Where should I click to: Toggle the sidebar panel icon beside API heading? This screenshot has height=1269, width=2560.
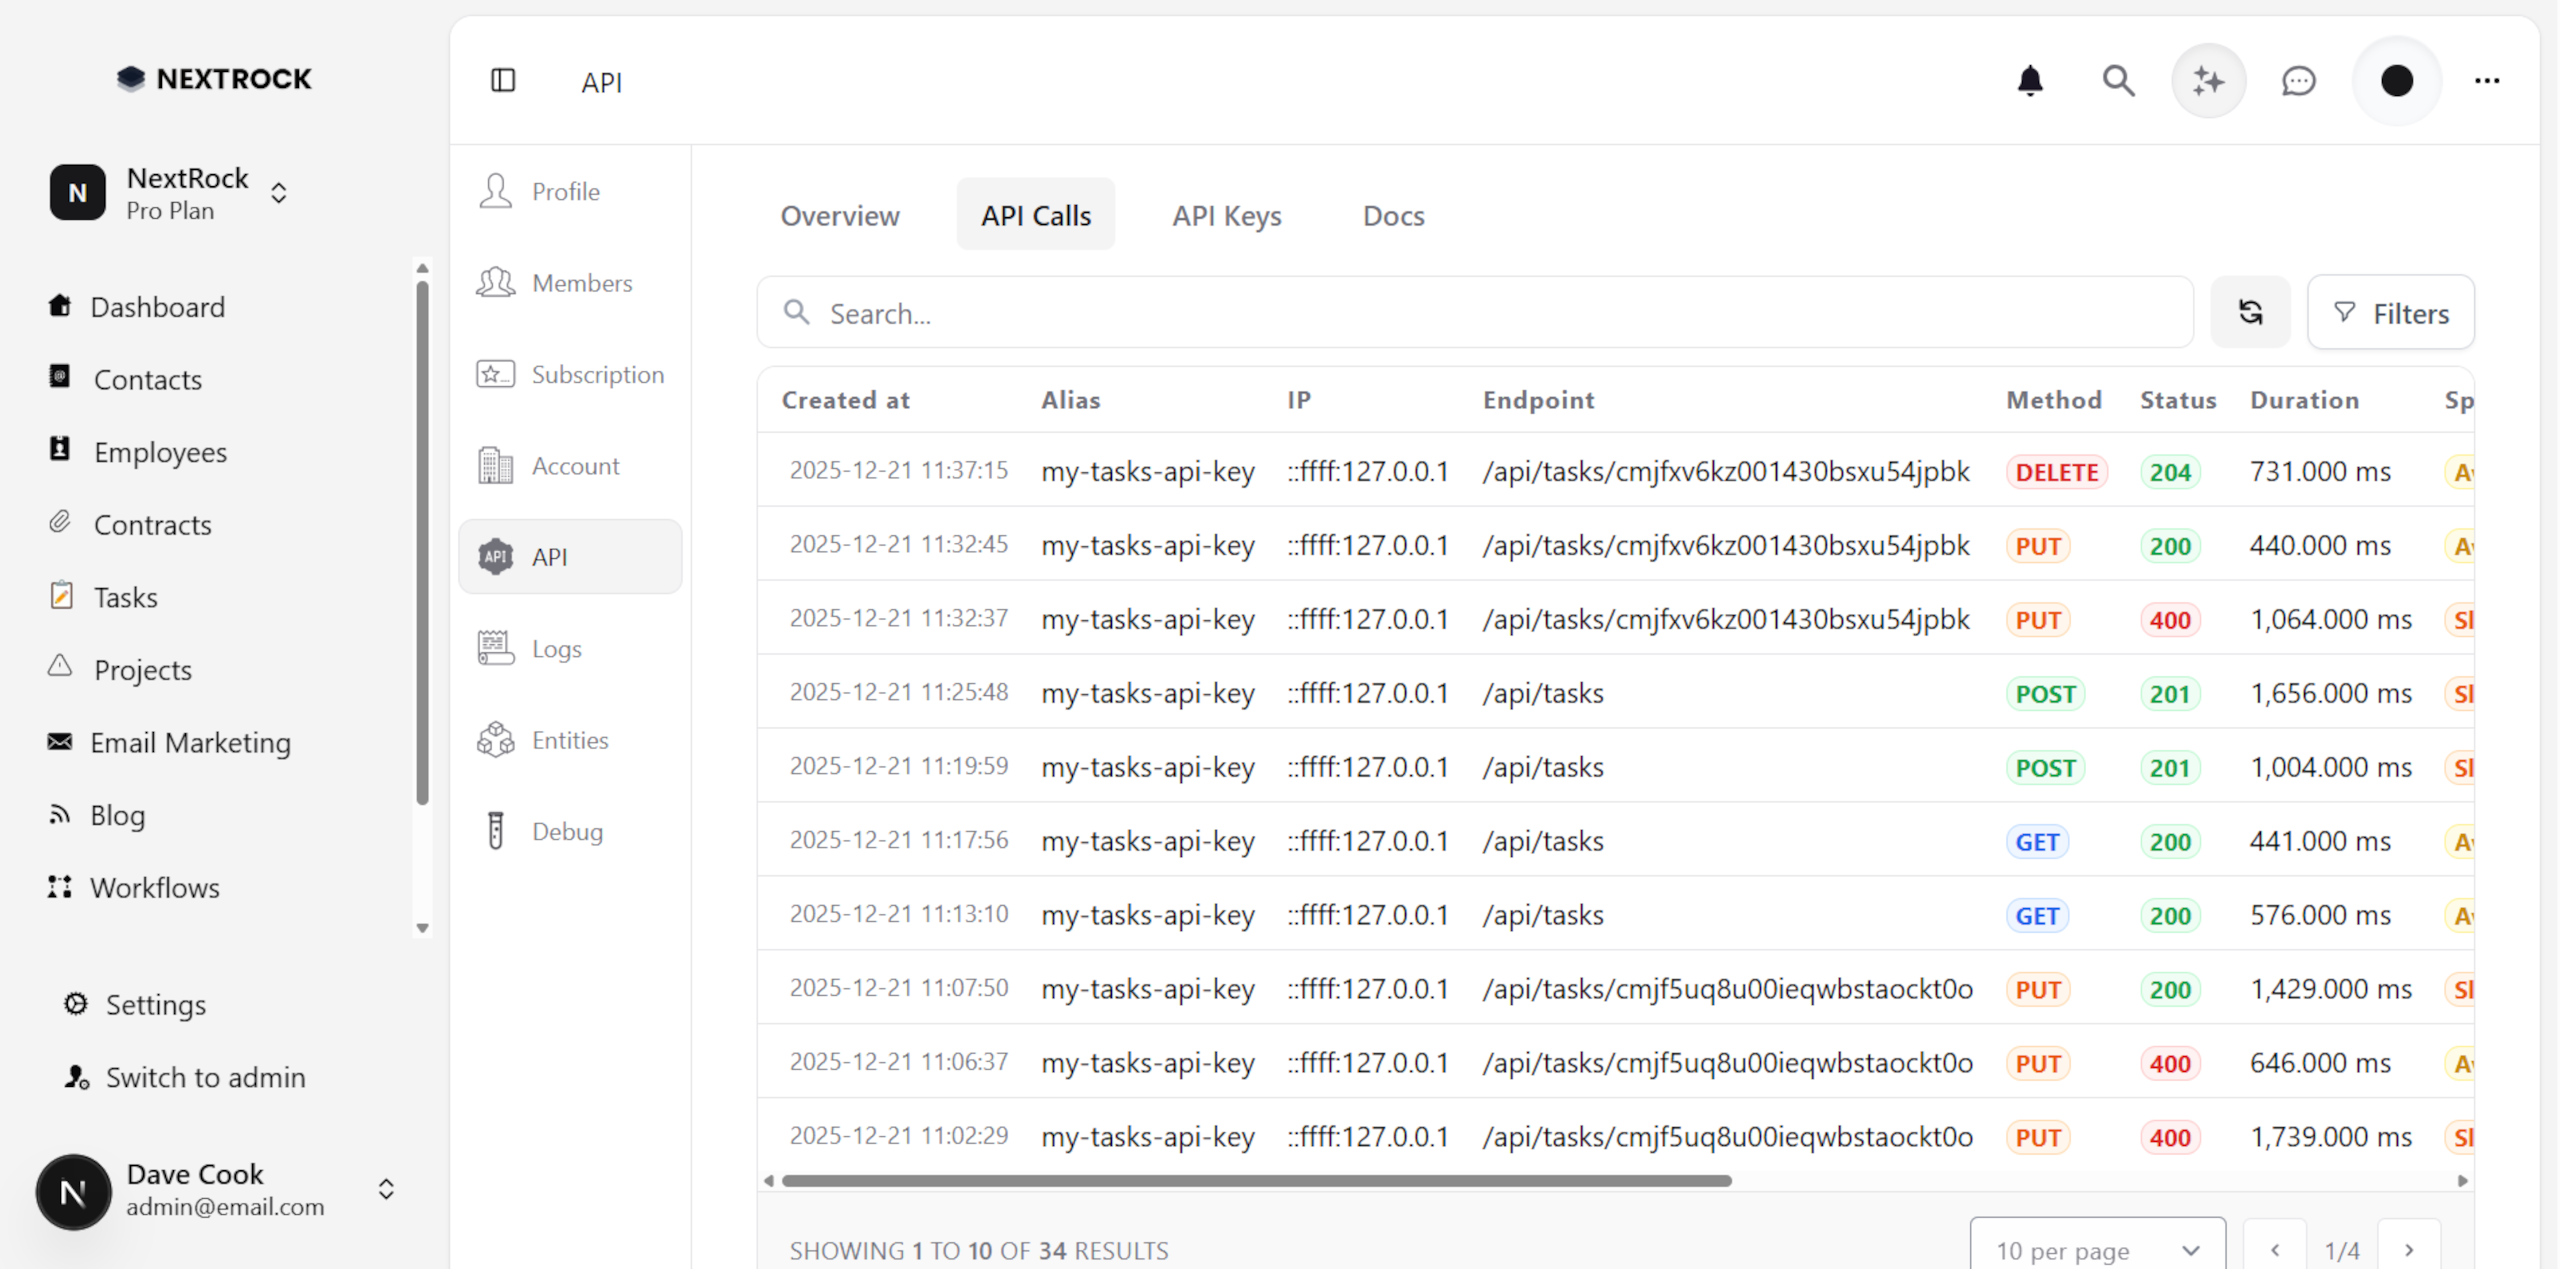coord(503,81)
